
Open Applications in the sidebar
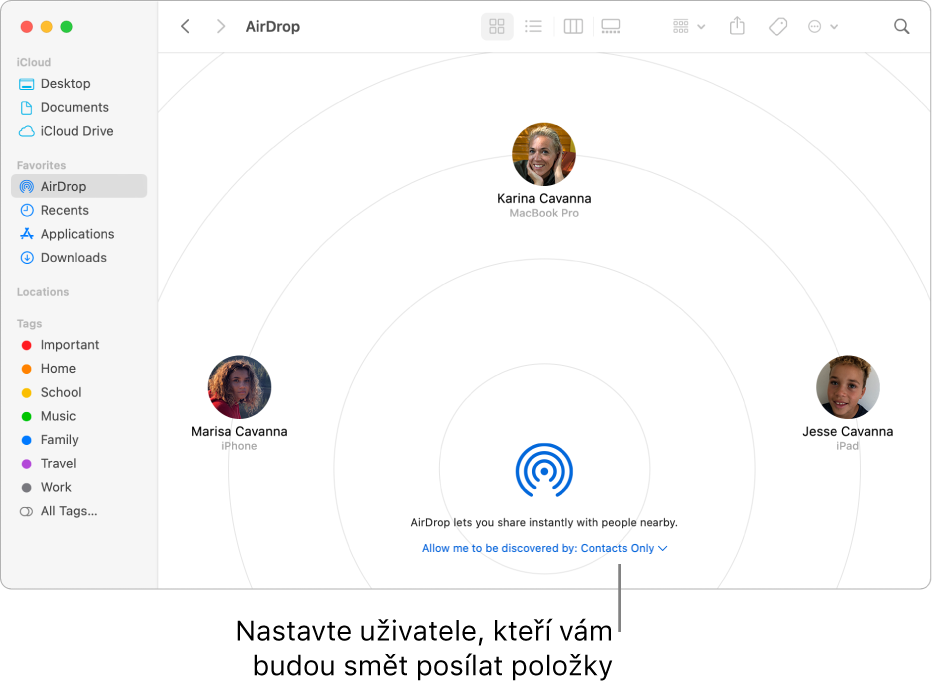(79, 234)
